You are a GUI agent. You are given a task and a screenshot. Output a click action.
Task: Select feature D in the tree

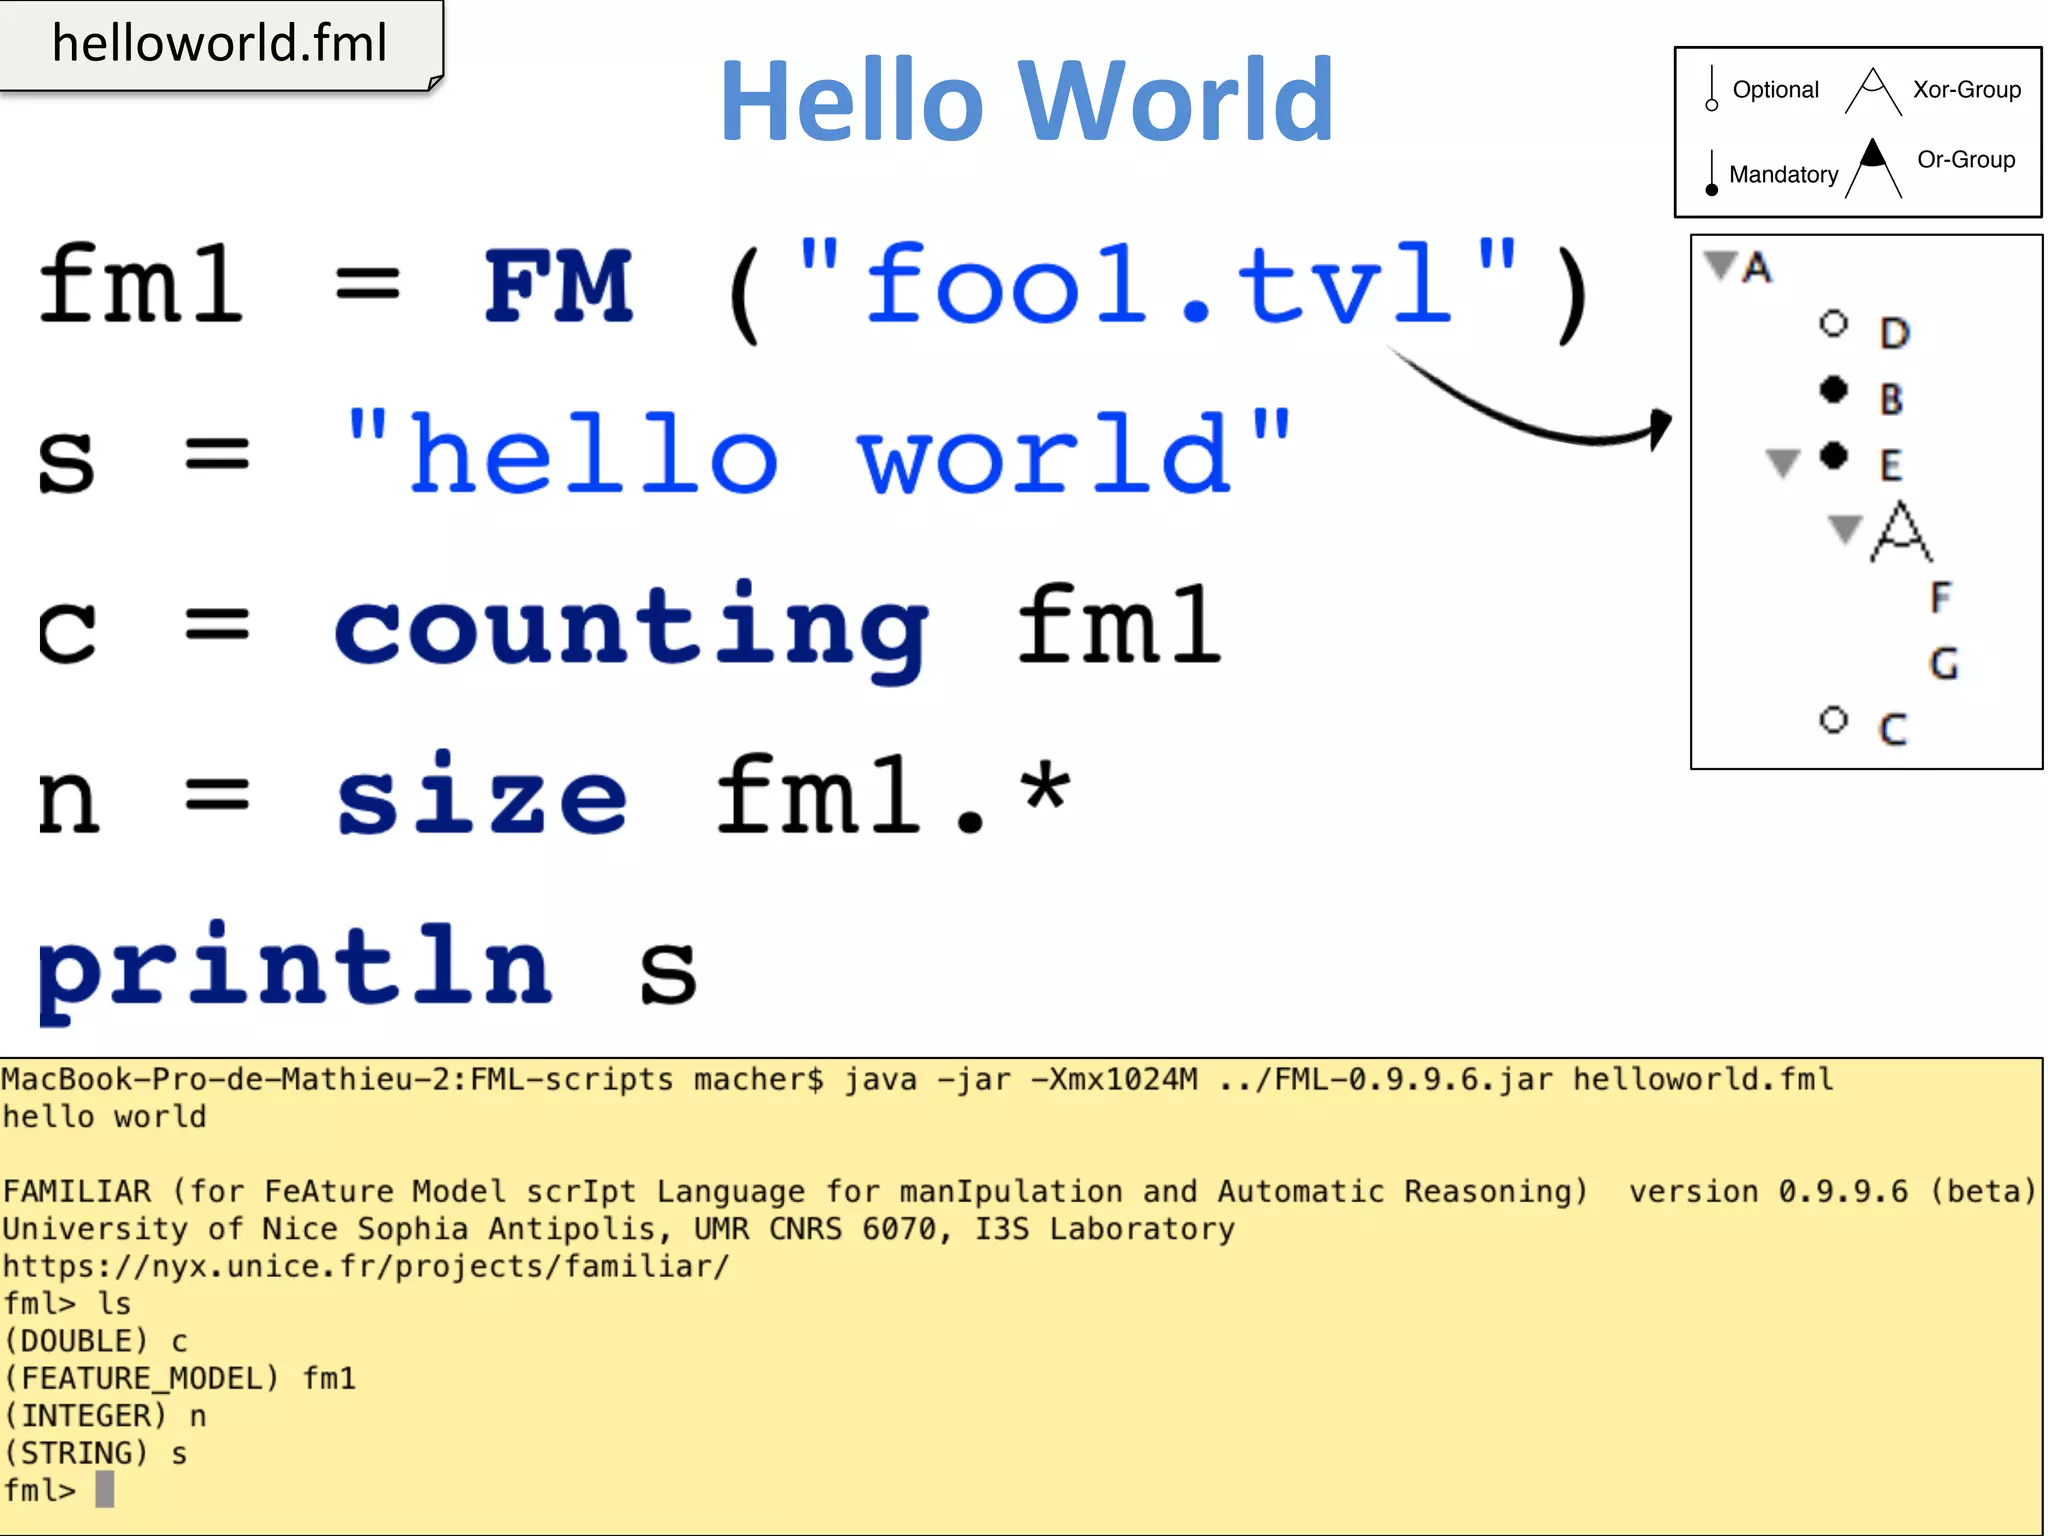coord(1894,333)
